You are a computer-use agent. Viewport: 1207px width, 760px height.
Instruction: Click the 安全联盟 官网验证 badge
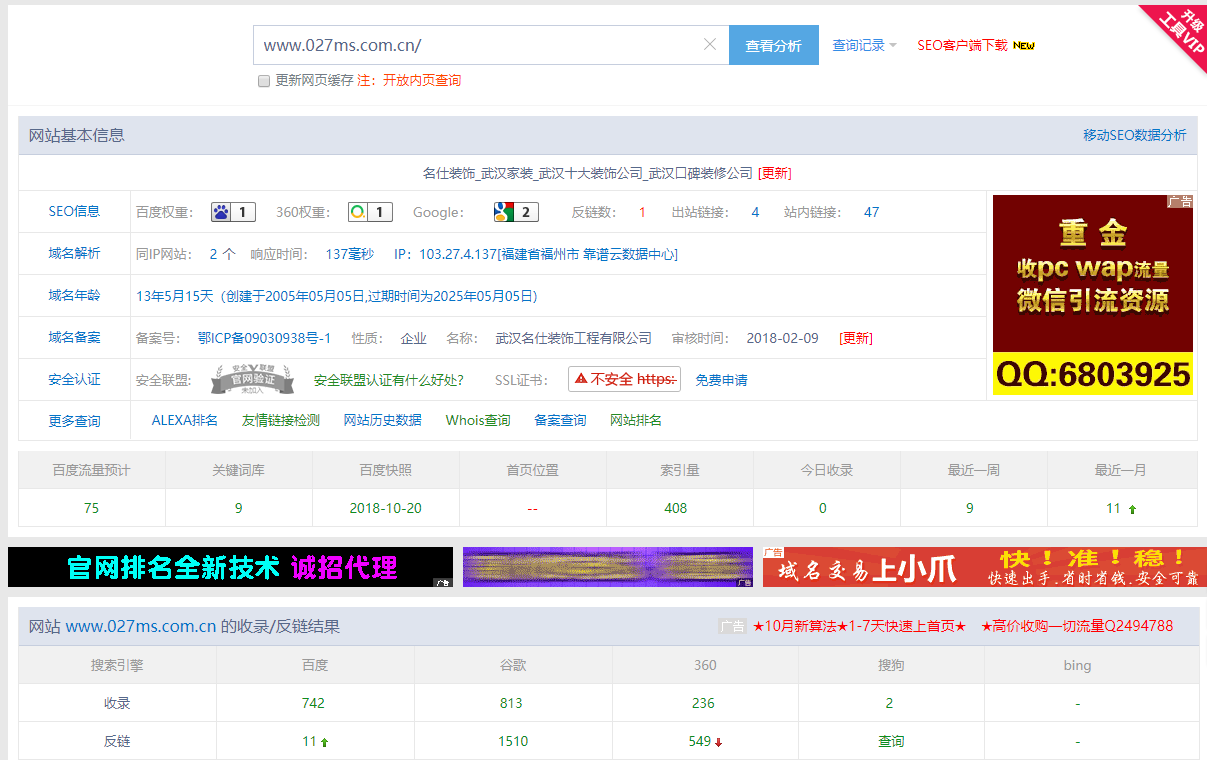click(252, 380)
